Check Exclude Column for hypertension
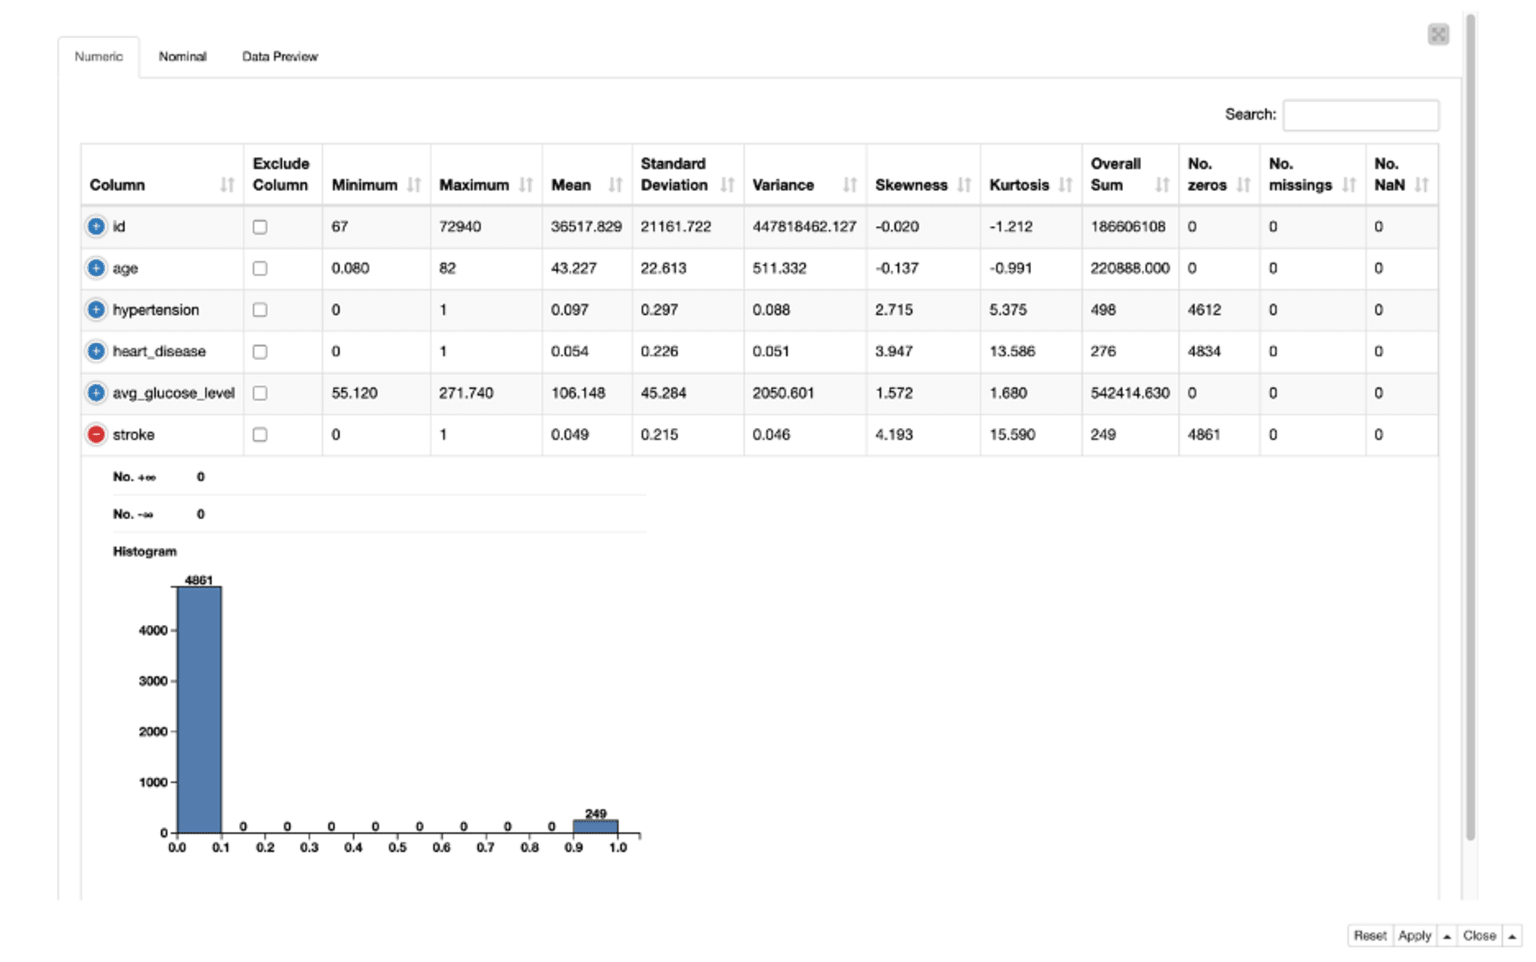This screenshot has height=962, width=1536. tap(260, 310)
